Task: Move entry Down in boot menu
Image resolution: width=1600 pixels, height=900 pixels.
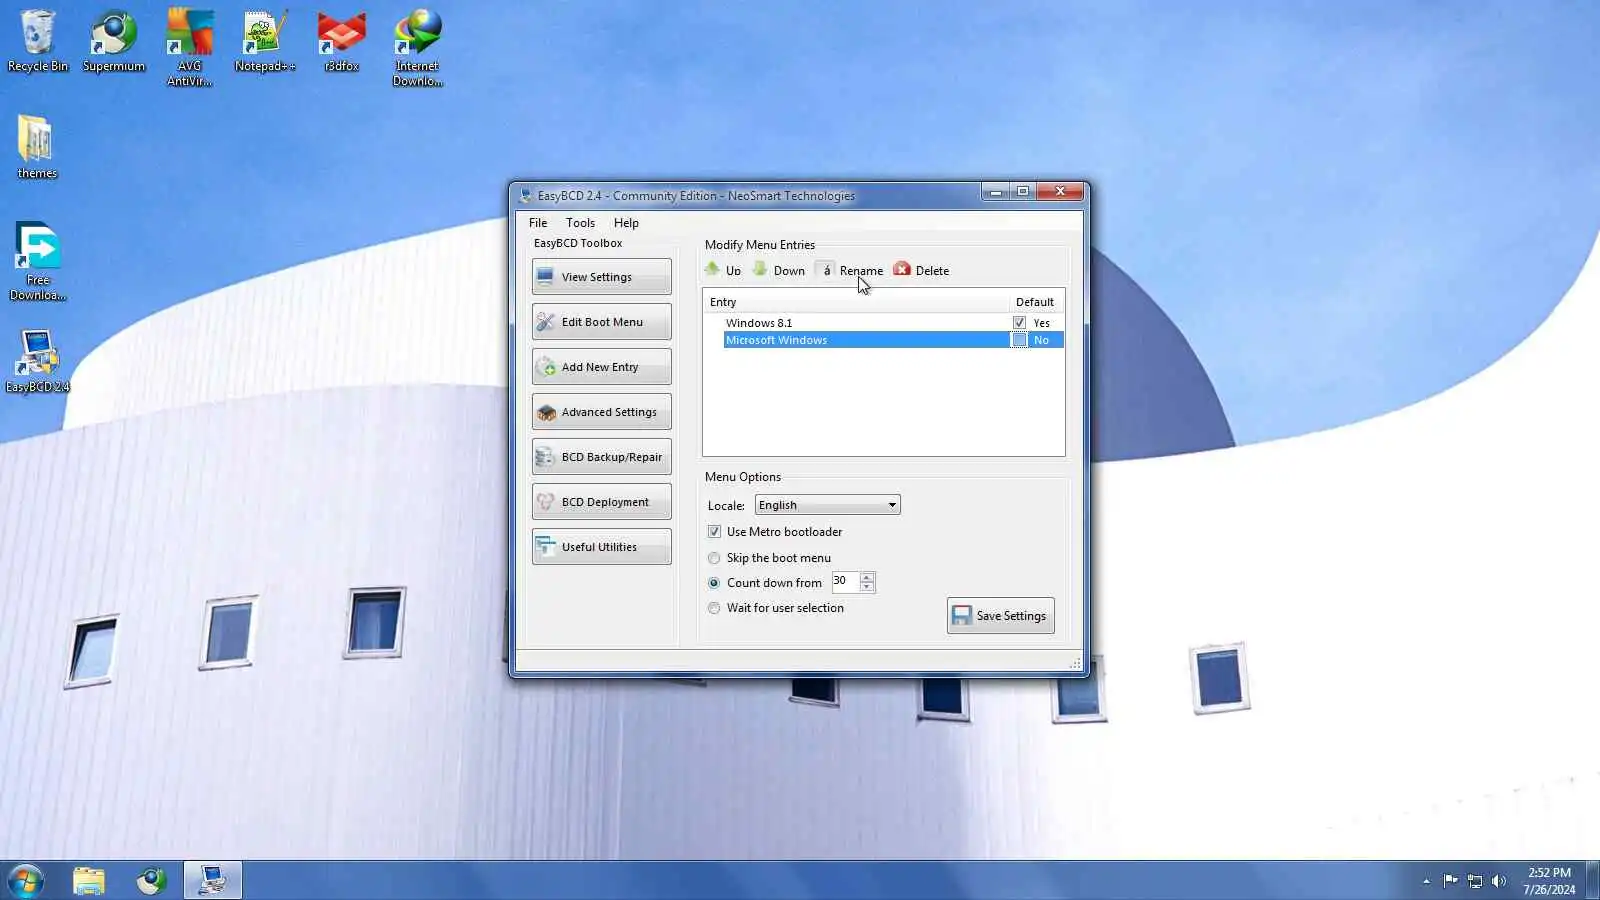Action: [779, 270]
